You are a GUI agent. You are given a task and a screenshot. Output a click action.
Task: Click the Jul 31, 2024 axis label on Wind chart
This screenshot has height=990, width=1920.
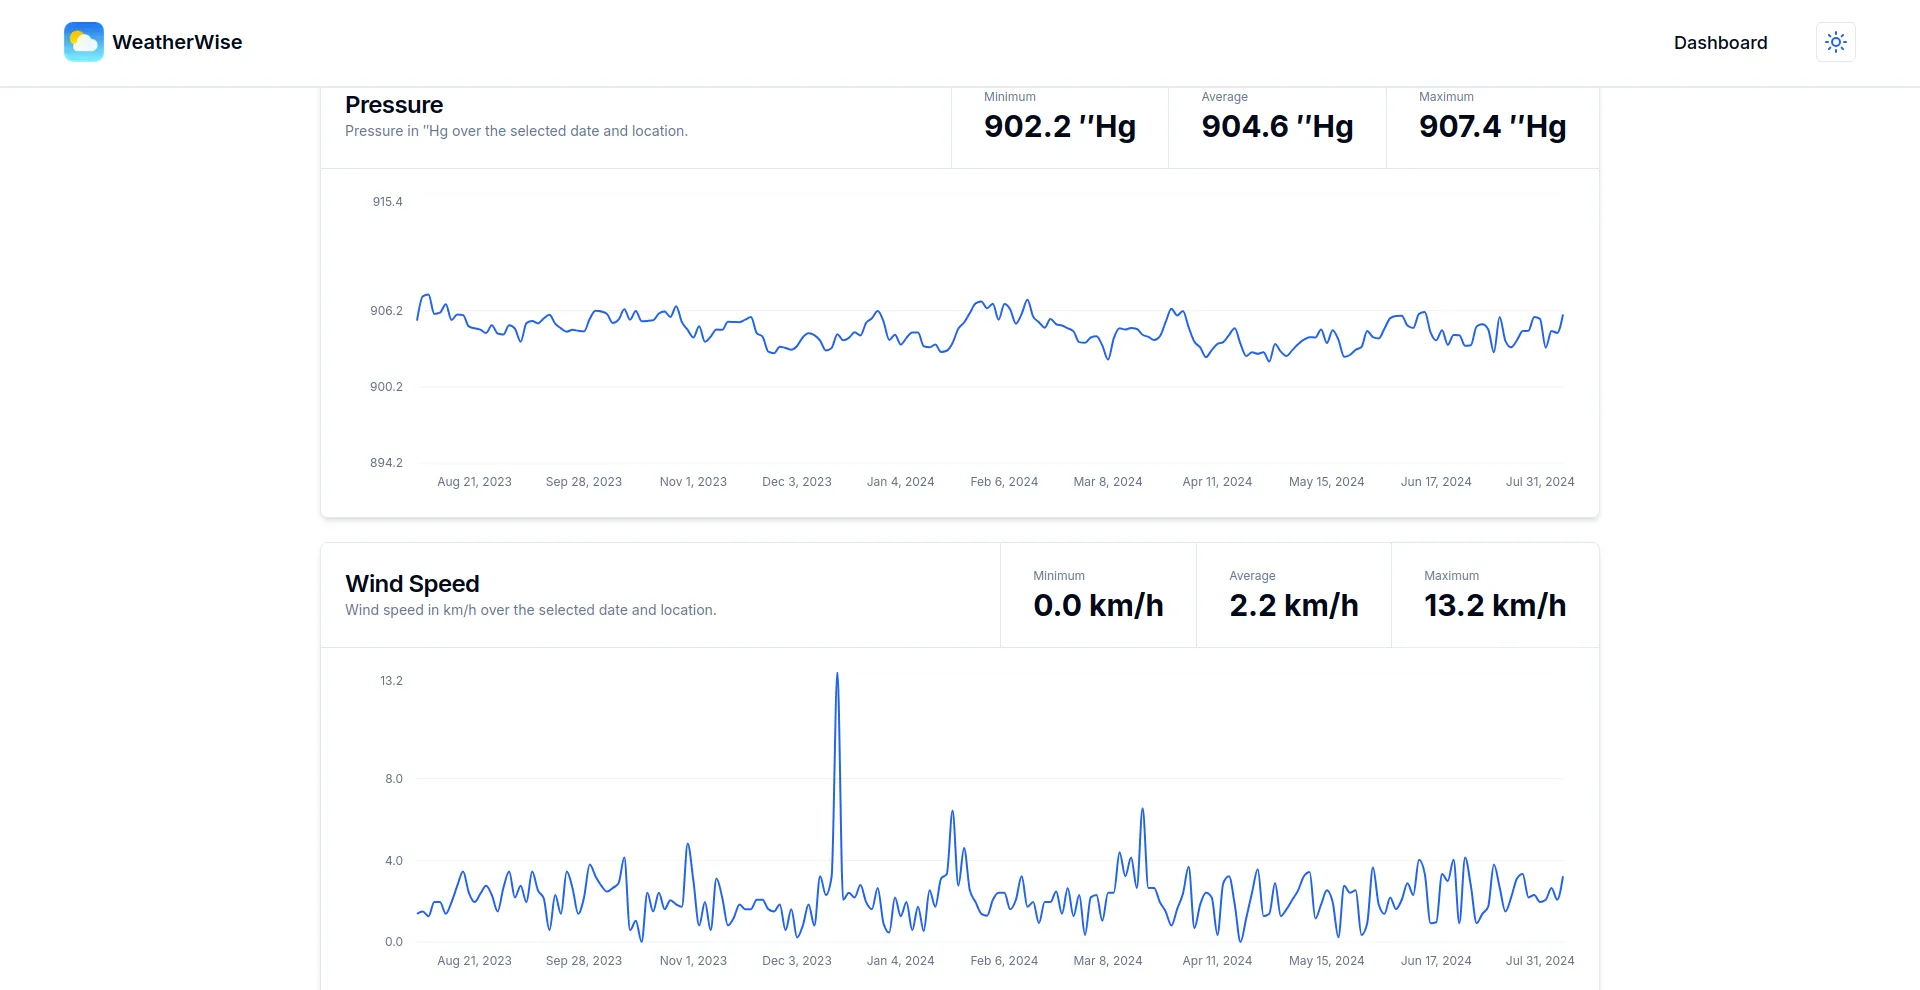pos(1540,960)
